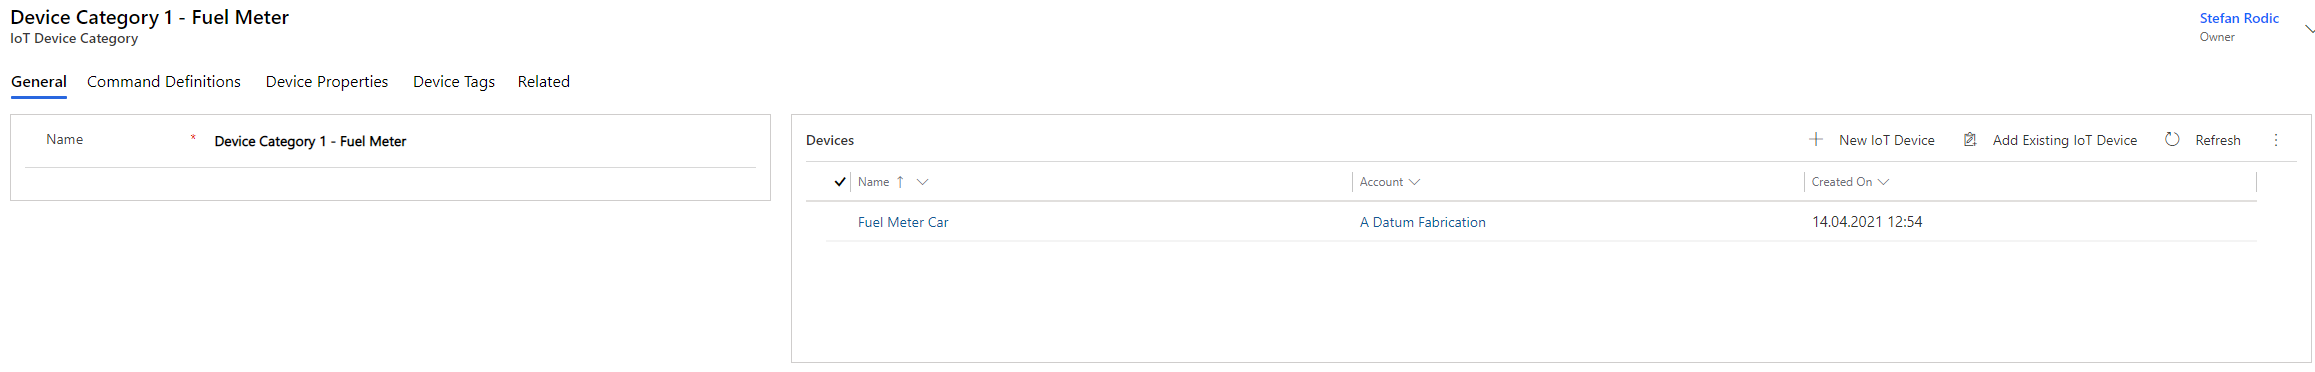Image resolution: width=2315 pixels, height=372 pixels.
Task: Open the Devices grid more commands ellipsis
Action: click(x=2276, y=140)
